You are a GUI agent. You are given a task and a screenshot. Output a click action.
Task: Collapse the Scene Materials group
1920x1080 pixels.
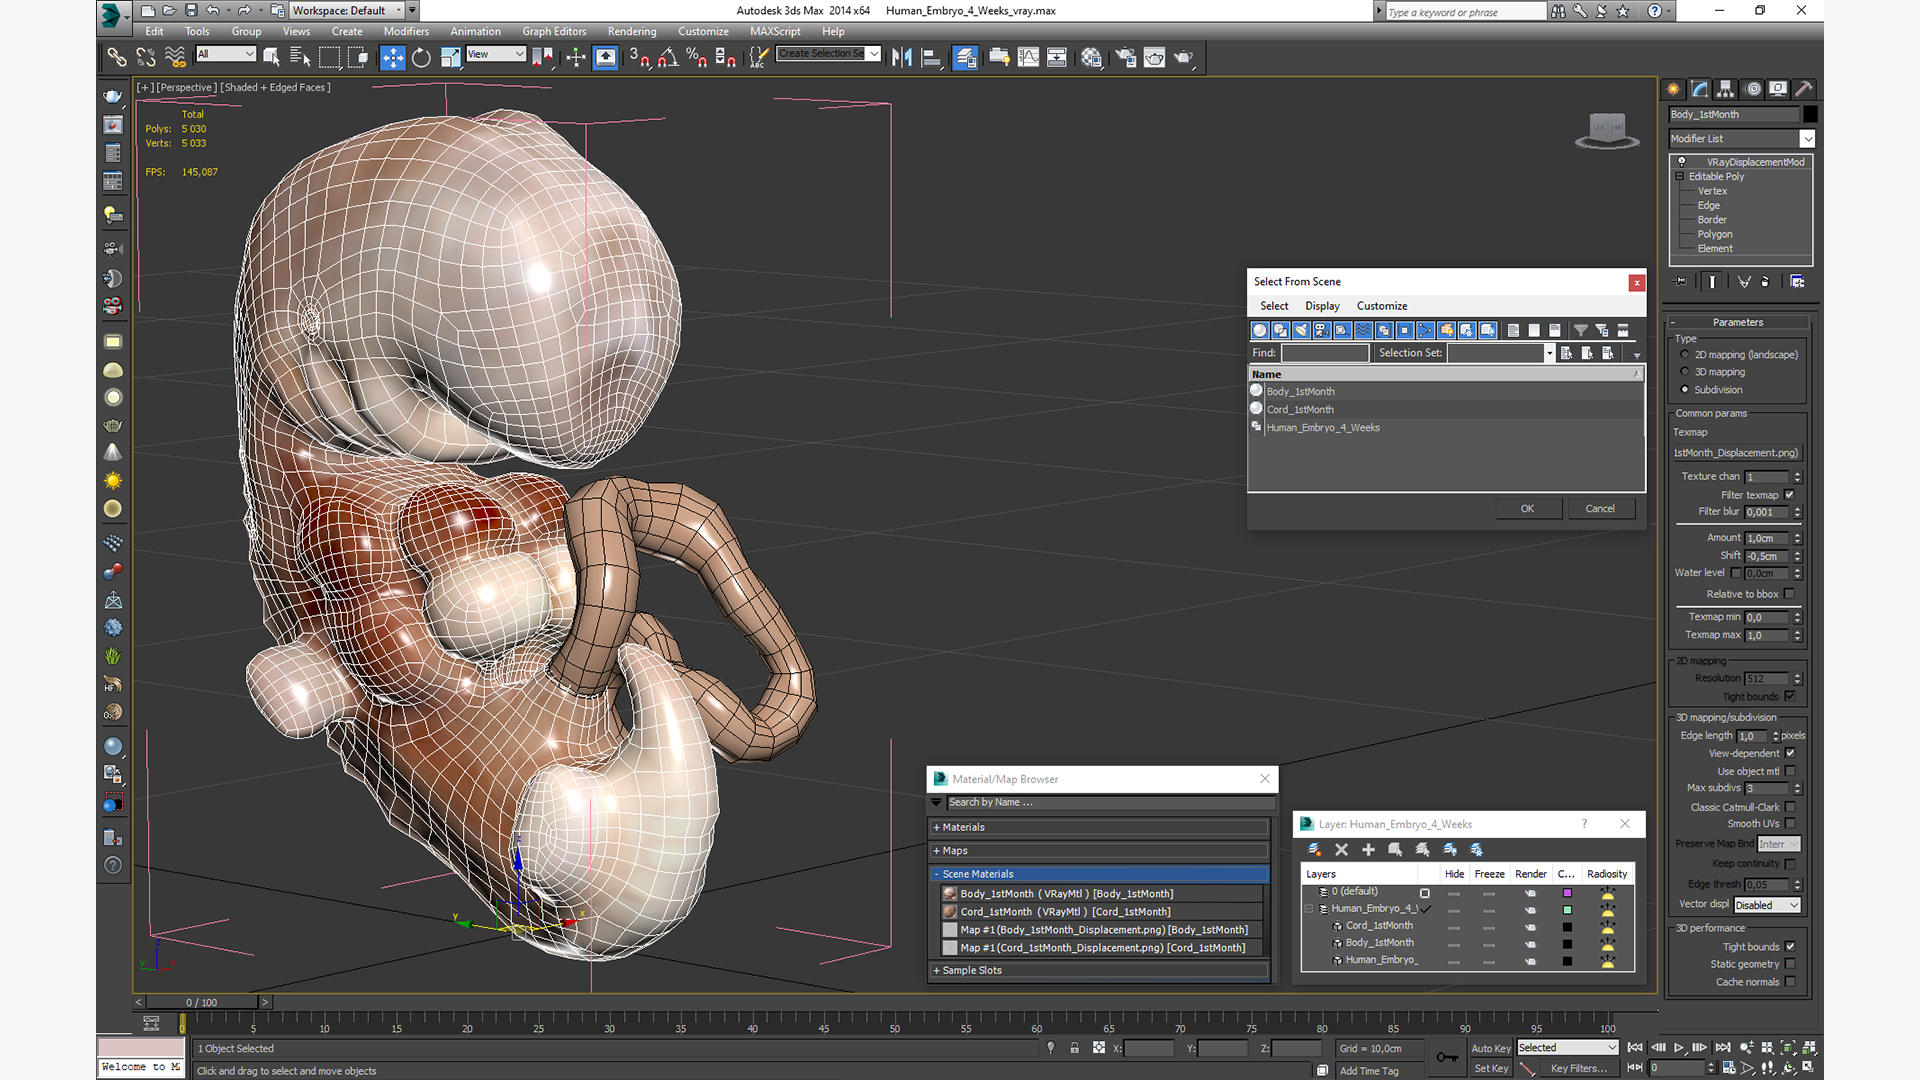click(x=1099, y=874)
